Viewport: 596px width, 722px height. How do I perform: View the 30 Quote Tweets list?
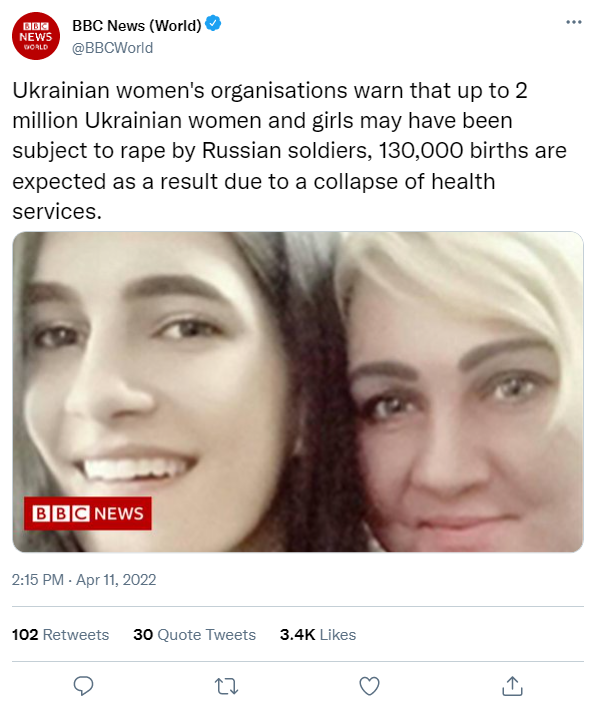tap(194, 635)
